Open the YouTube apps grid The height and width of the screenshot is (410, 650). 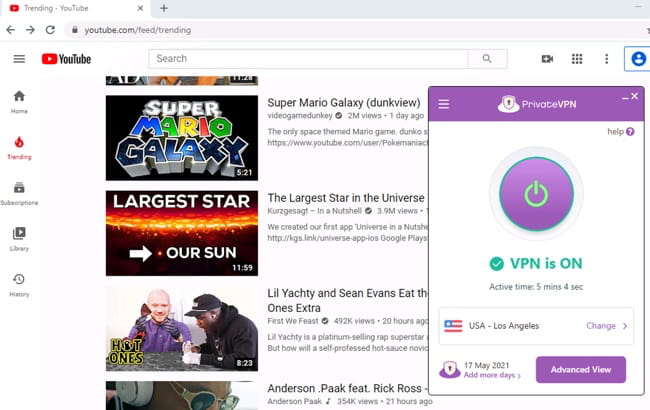[x=577, y=59]
